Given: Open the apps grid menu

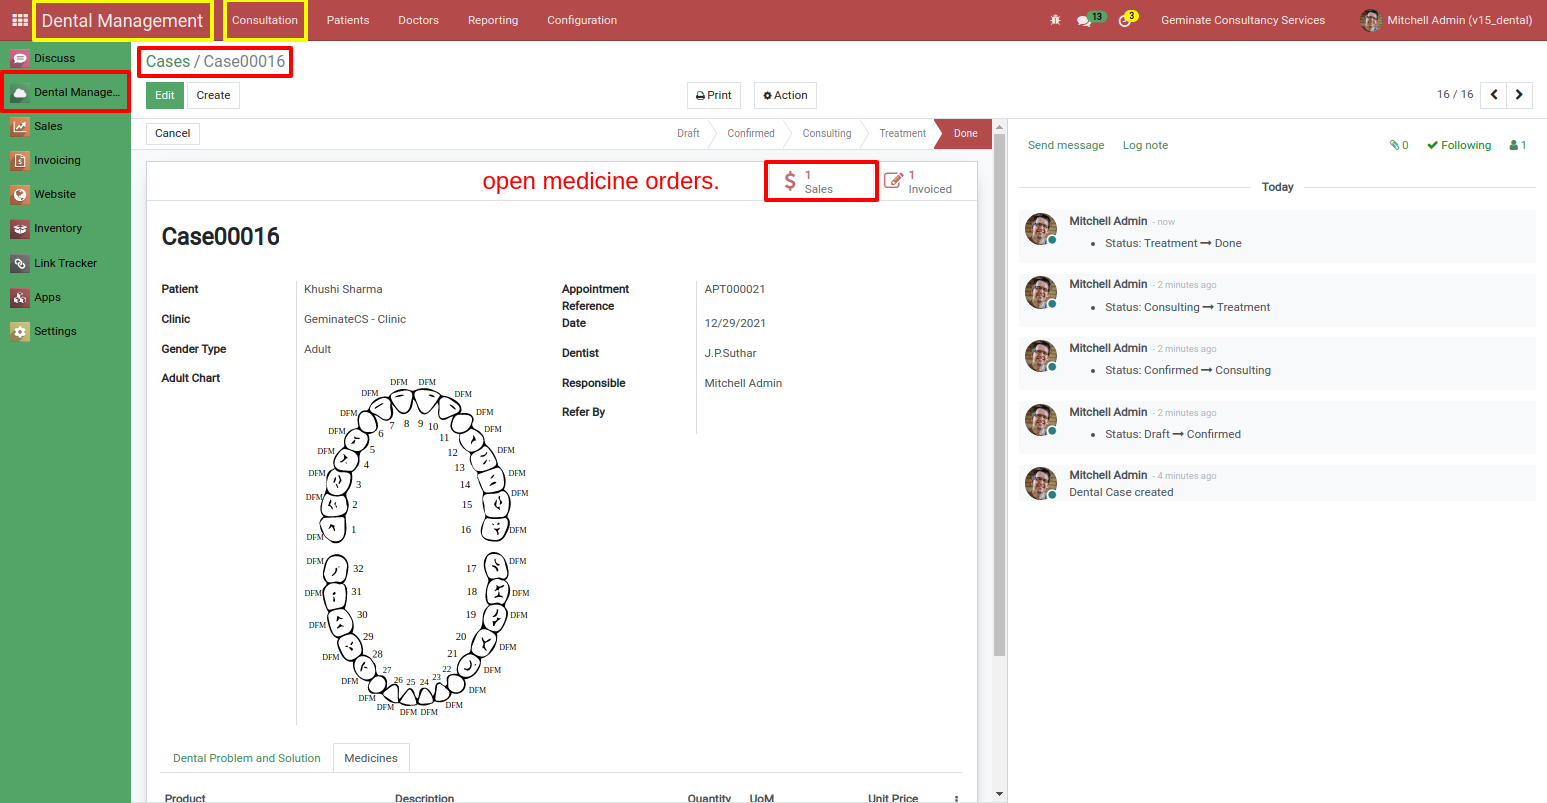Looking at the screenshot, I should (19, 19).
